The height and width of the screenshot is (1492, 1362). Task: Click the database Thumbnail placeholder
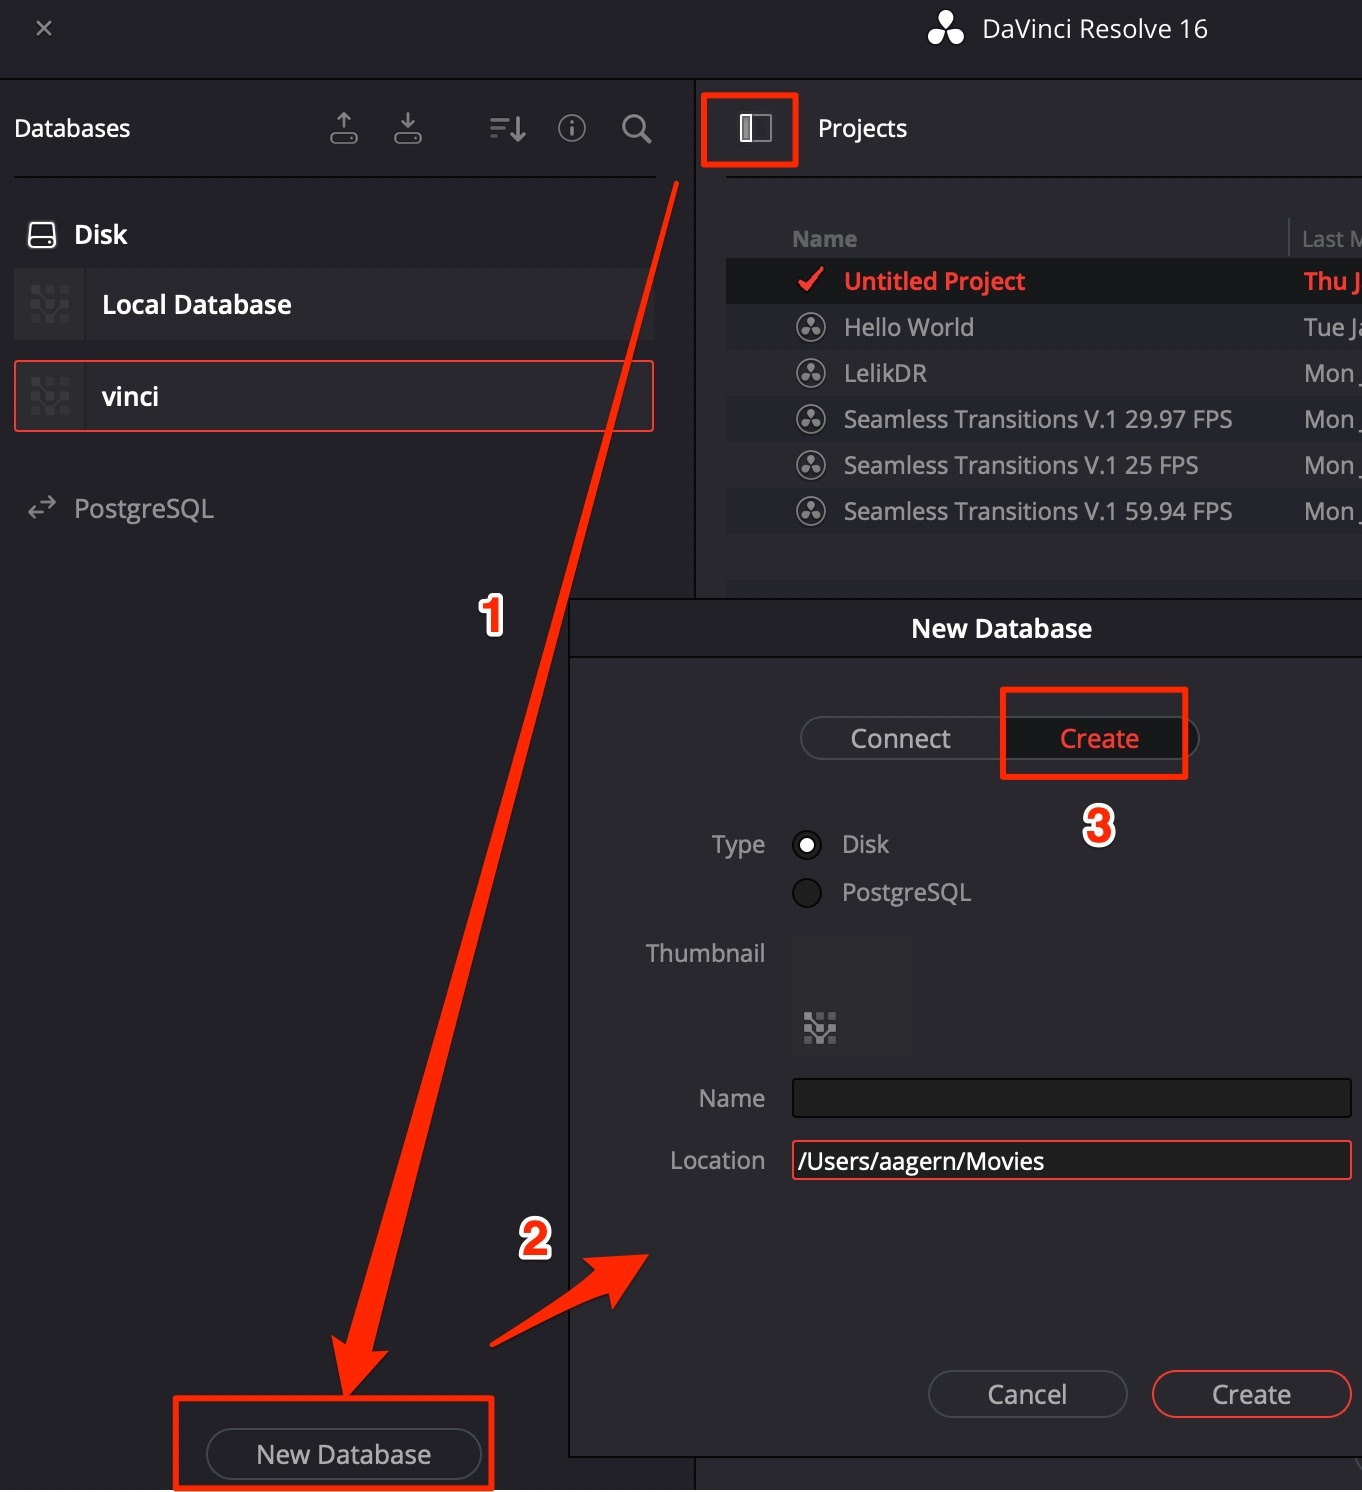(852, 996)
